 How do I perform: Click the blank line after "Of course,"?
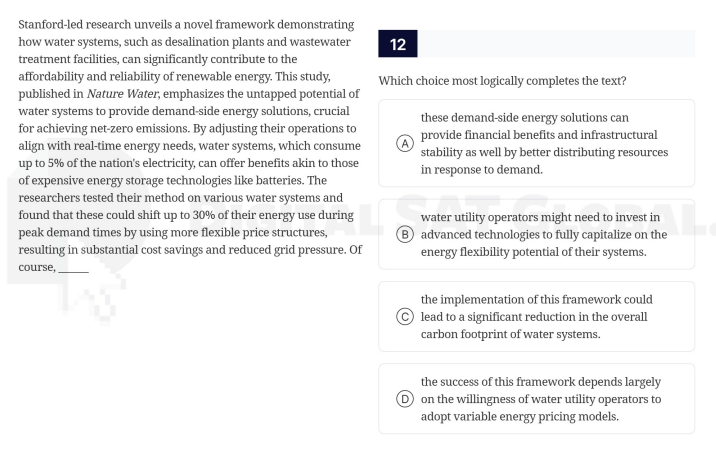tap(73, 268)
